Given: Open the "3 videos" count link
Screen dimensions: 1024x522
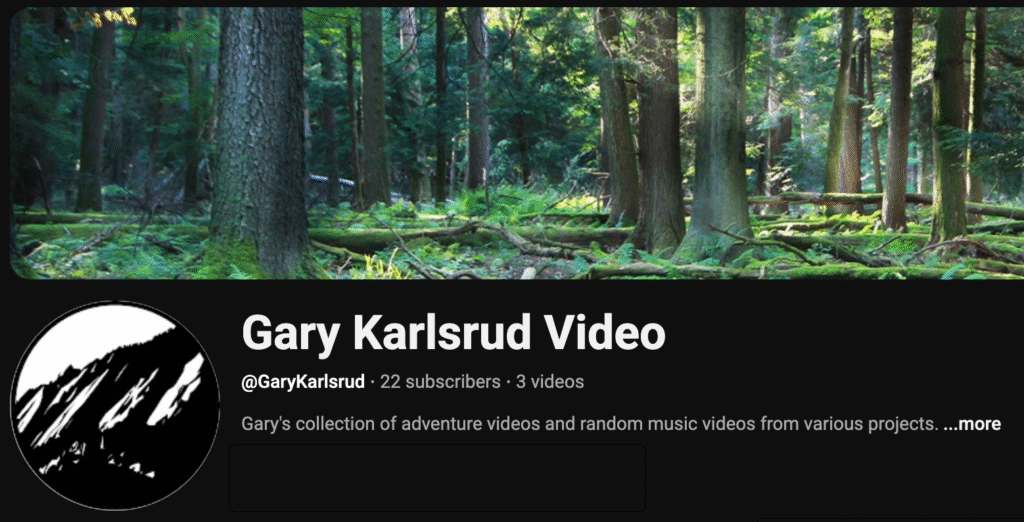Looking at the screenshot, I should coord(550,382).
